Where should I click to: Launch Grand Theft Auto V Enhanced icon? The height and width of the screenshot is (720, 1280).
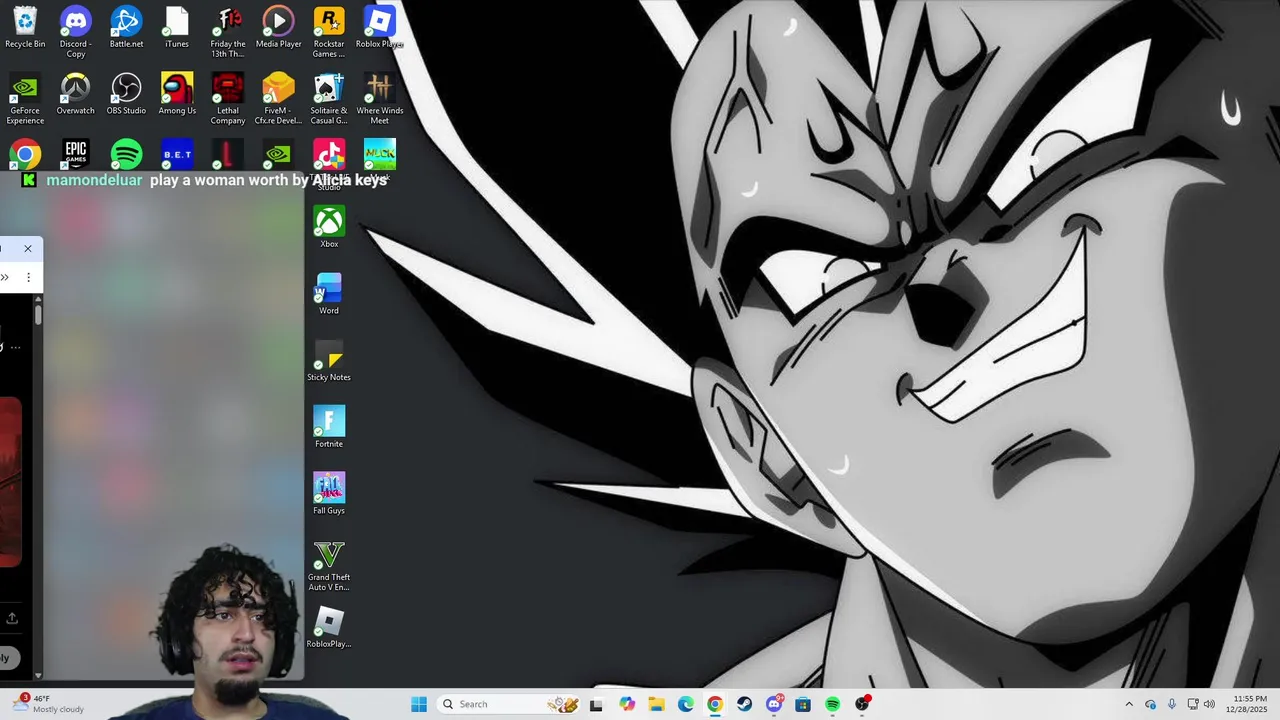329,566
